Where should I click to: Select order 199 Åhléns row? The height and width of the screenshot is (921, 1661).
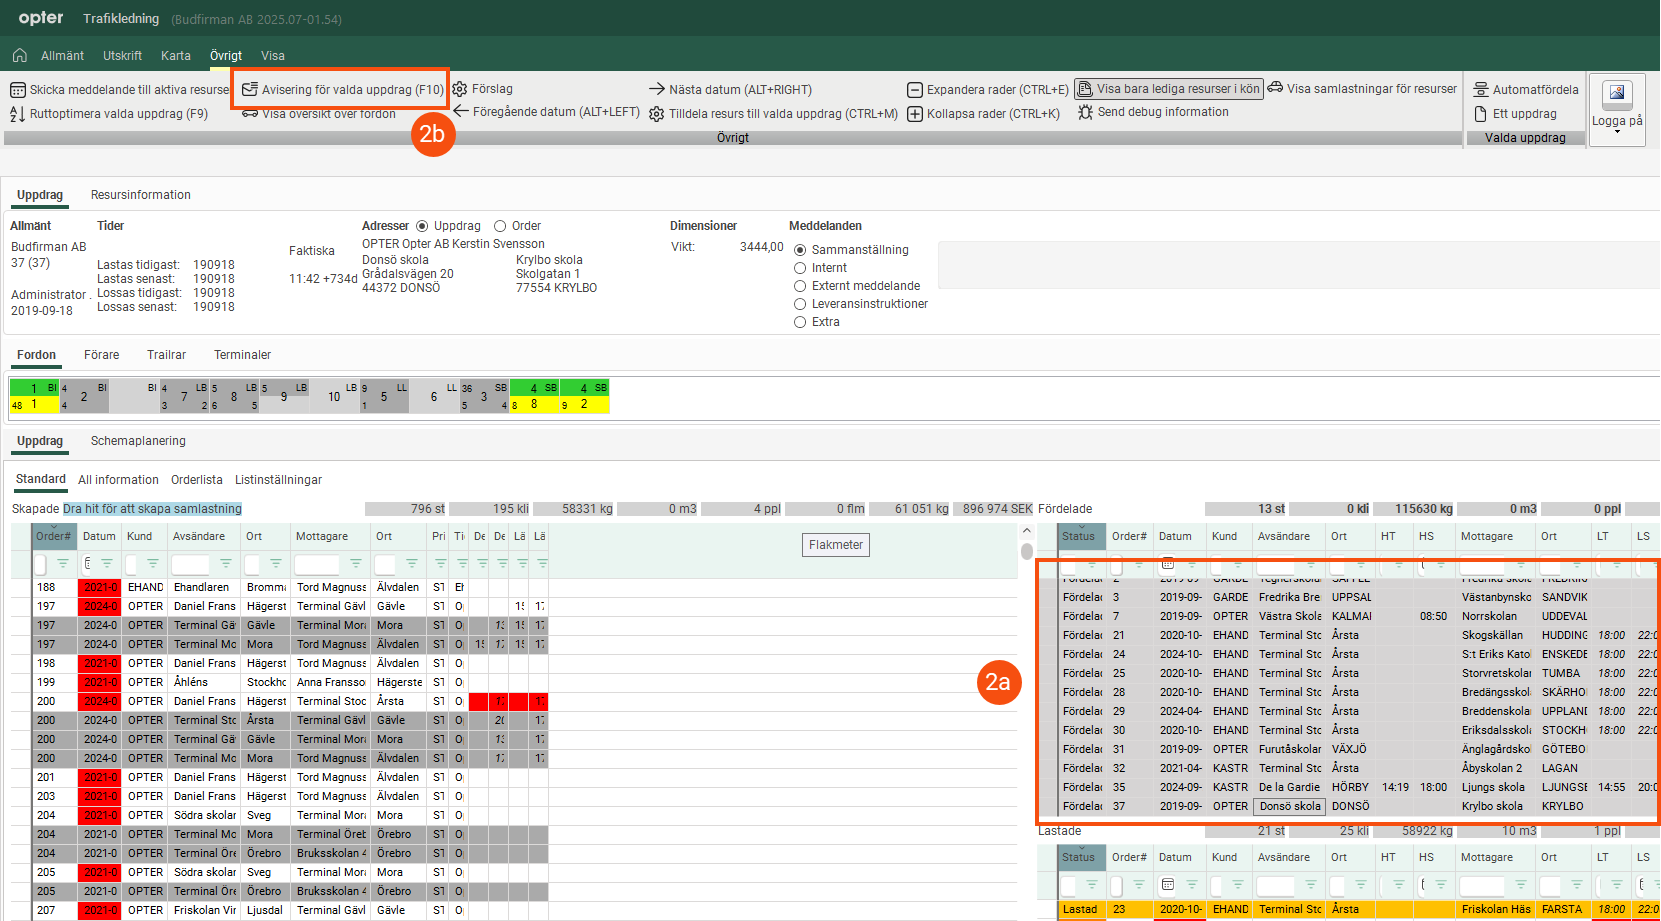click(x=290, y=682)
